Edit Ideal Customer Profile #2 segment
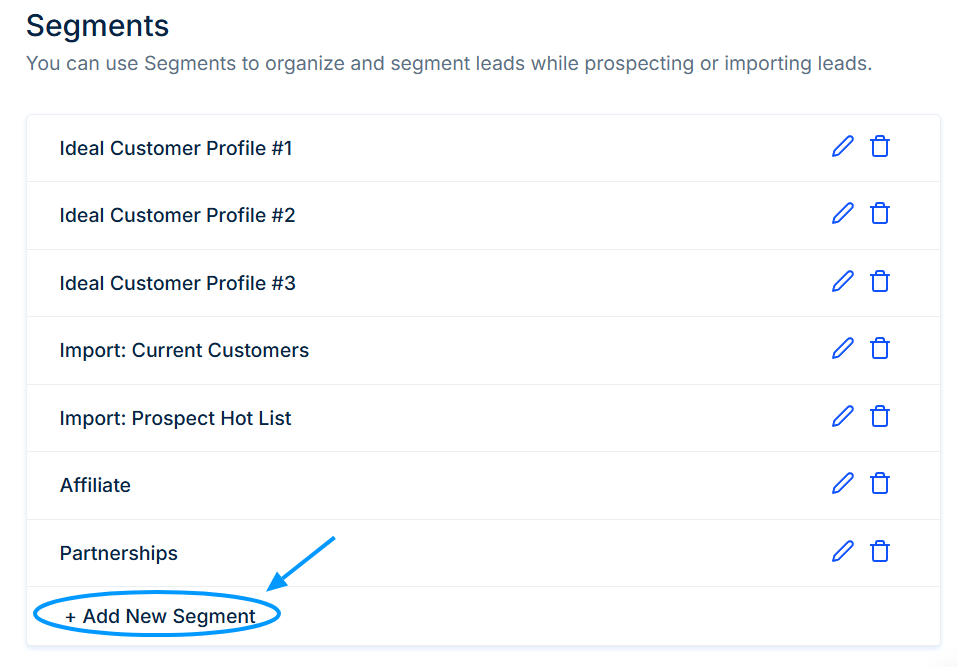The height and width of the screenshot is (667, 957). click(x=843, y=214)
